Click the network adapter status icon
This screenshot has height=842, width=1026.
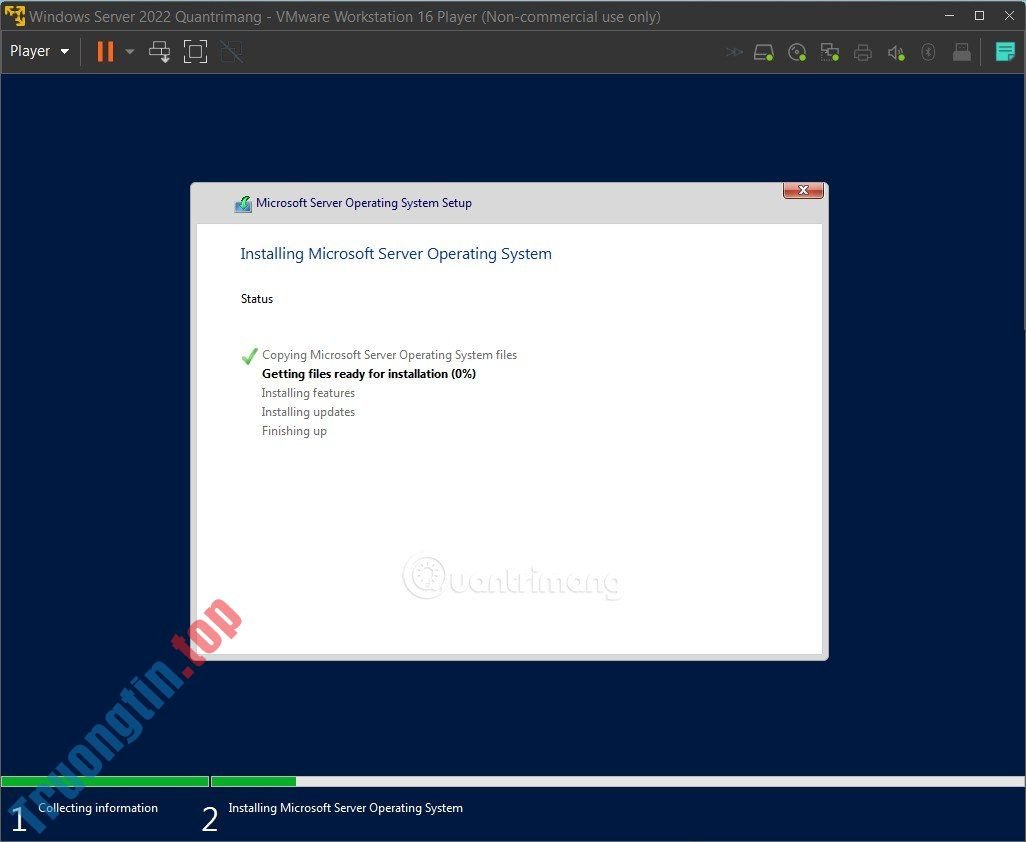tap(830, 52)
